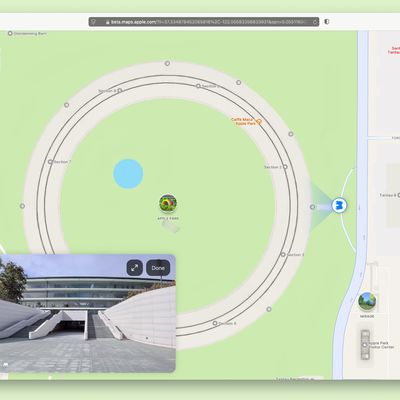This screenshot has height=400, width=400.
Task: Click the lock icon in the address bar
Action: click(107, 22)
